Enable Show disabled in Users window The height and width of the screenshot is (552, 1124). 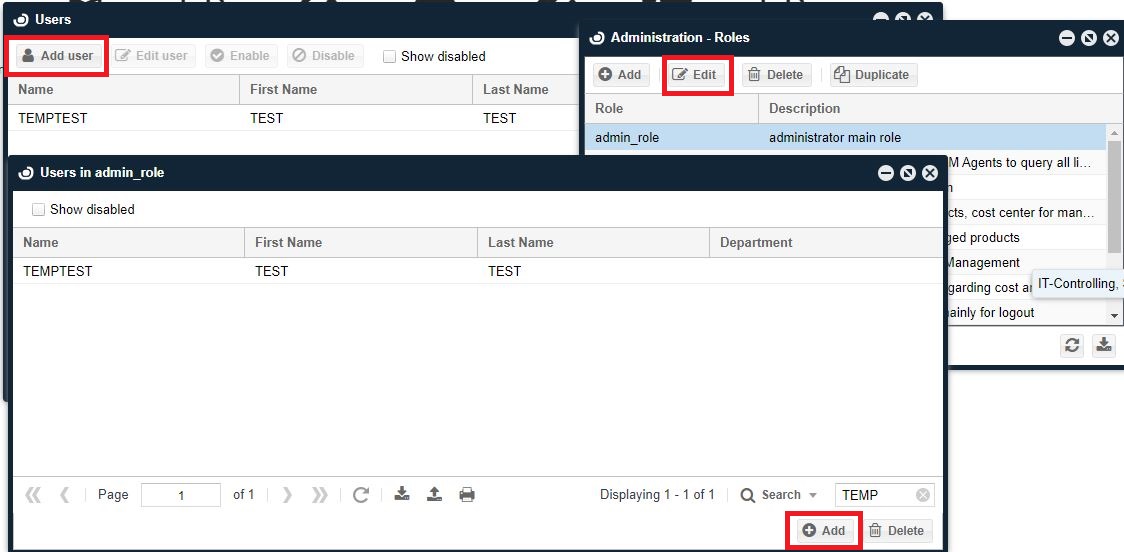tap(390, 57)
